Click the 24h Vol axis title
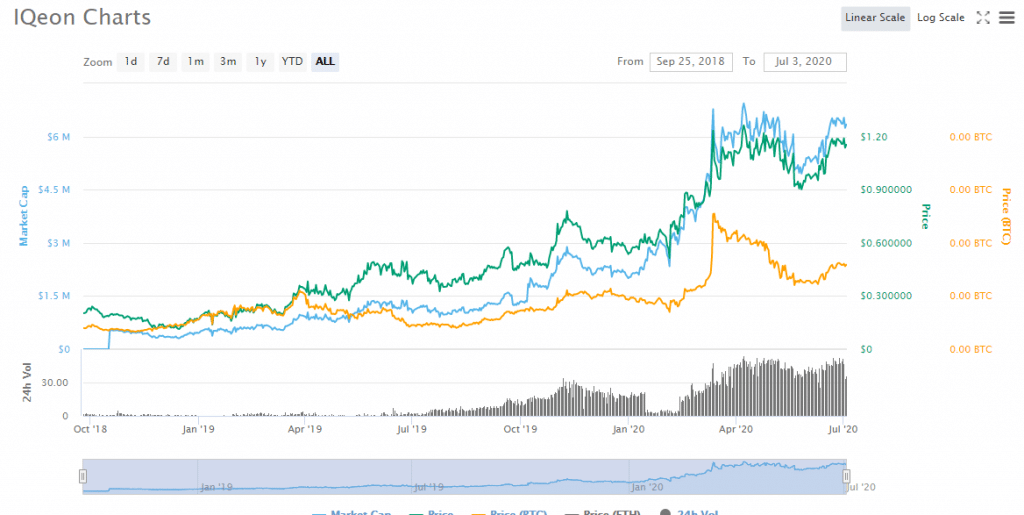Viewport: 1024px width, 515px height. click(27, 382)
